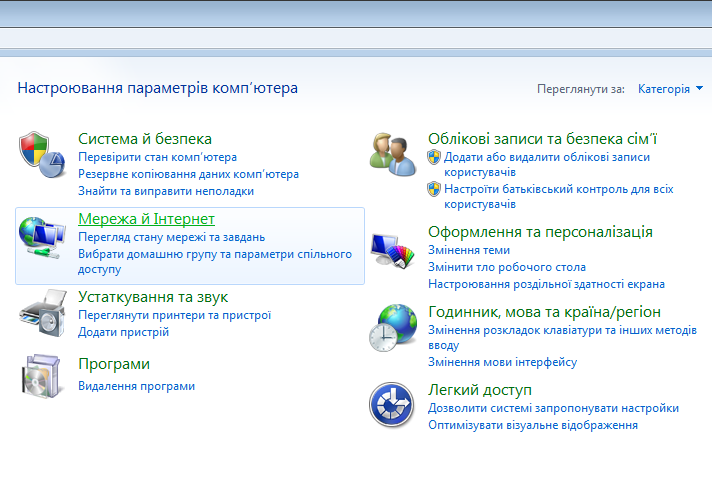Click 'Настроювання роздільної здатності екрана' link

click(x=546, y=284)
